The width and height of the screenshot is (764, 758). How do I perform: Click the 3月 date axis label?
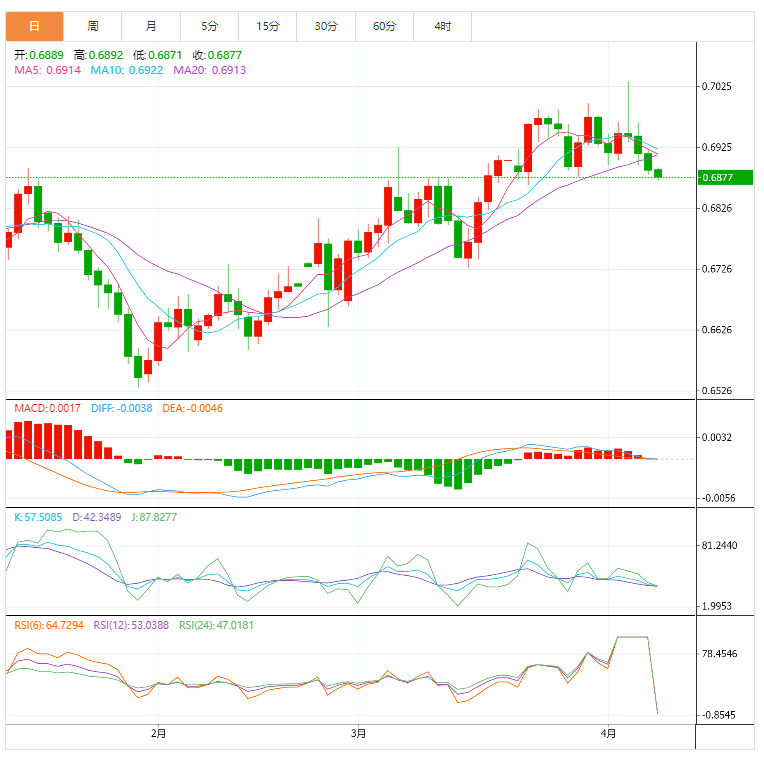[358, 733]
